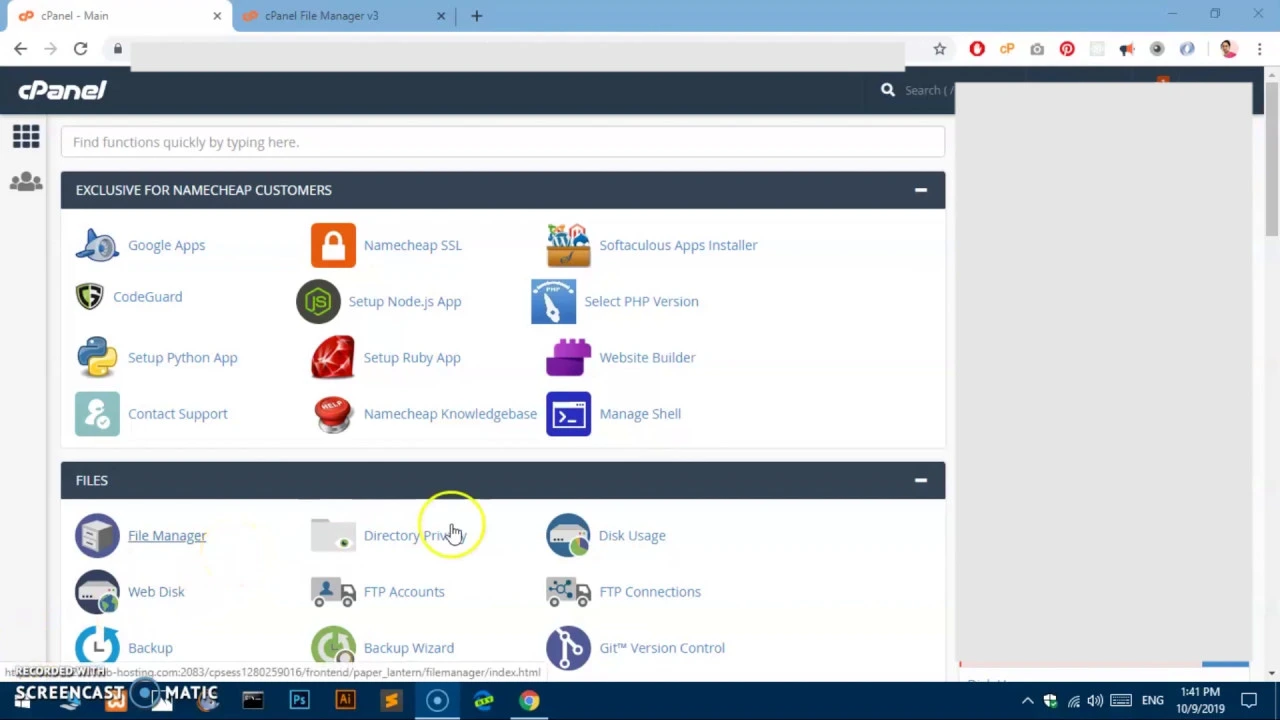Open the FTP Accounts truck icon
The height and width of the screenshot is (720, 1280).
pyautogui.click(x=333, y=591)
